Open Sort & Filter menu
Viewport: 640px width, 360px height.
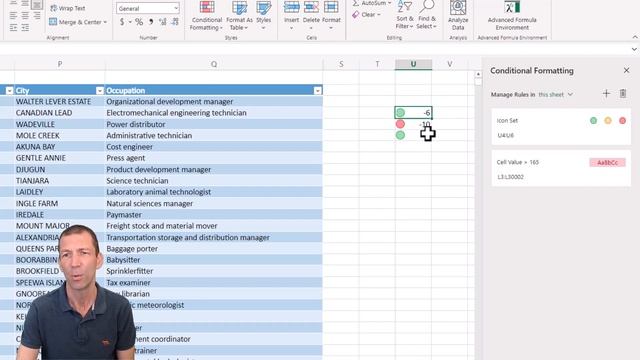(x=404, y=16)
